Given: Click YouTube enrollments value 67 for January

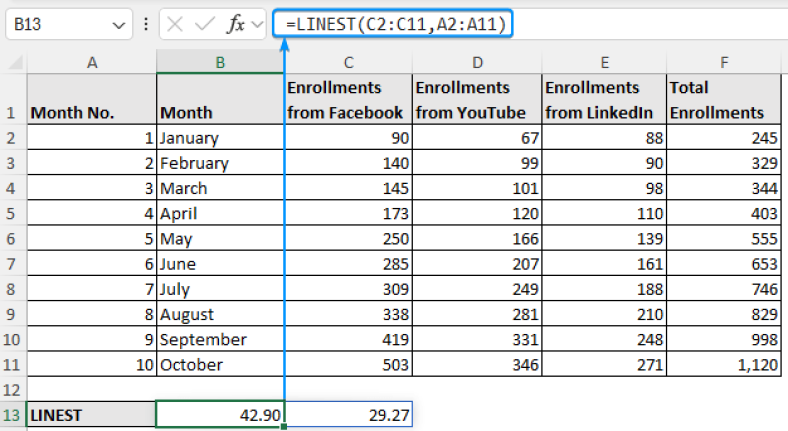Looking at the screenshot, I should 477,138.
